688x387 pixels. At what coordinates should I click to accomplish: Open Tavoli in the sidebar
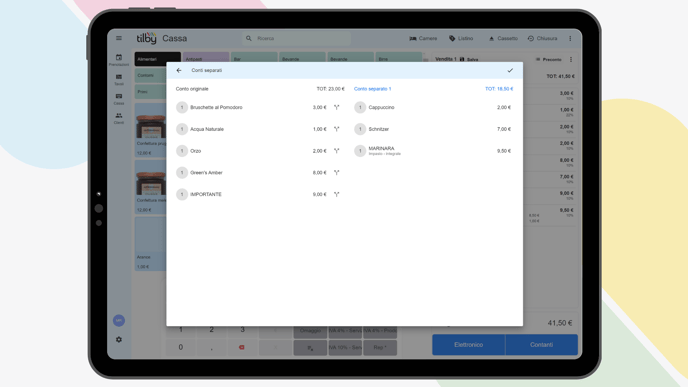pyautogui.click(x=119, y=79)
